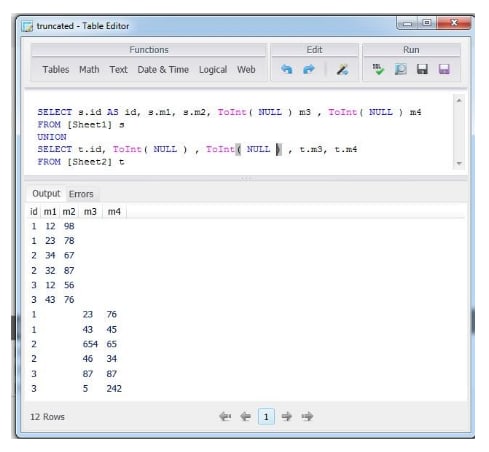
Task: Click m4 value 65
Action: [112, 344]
